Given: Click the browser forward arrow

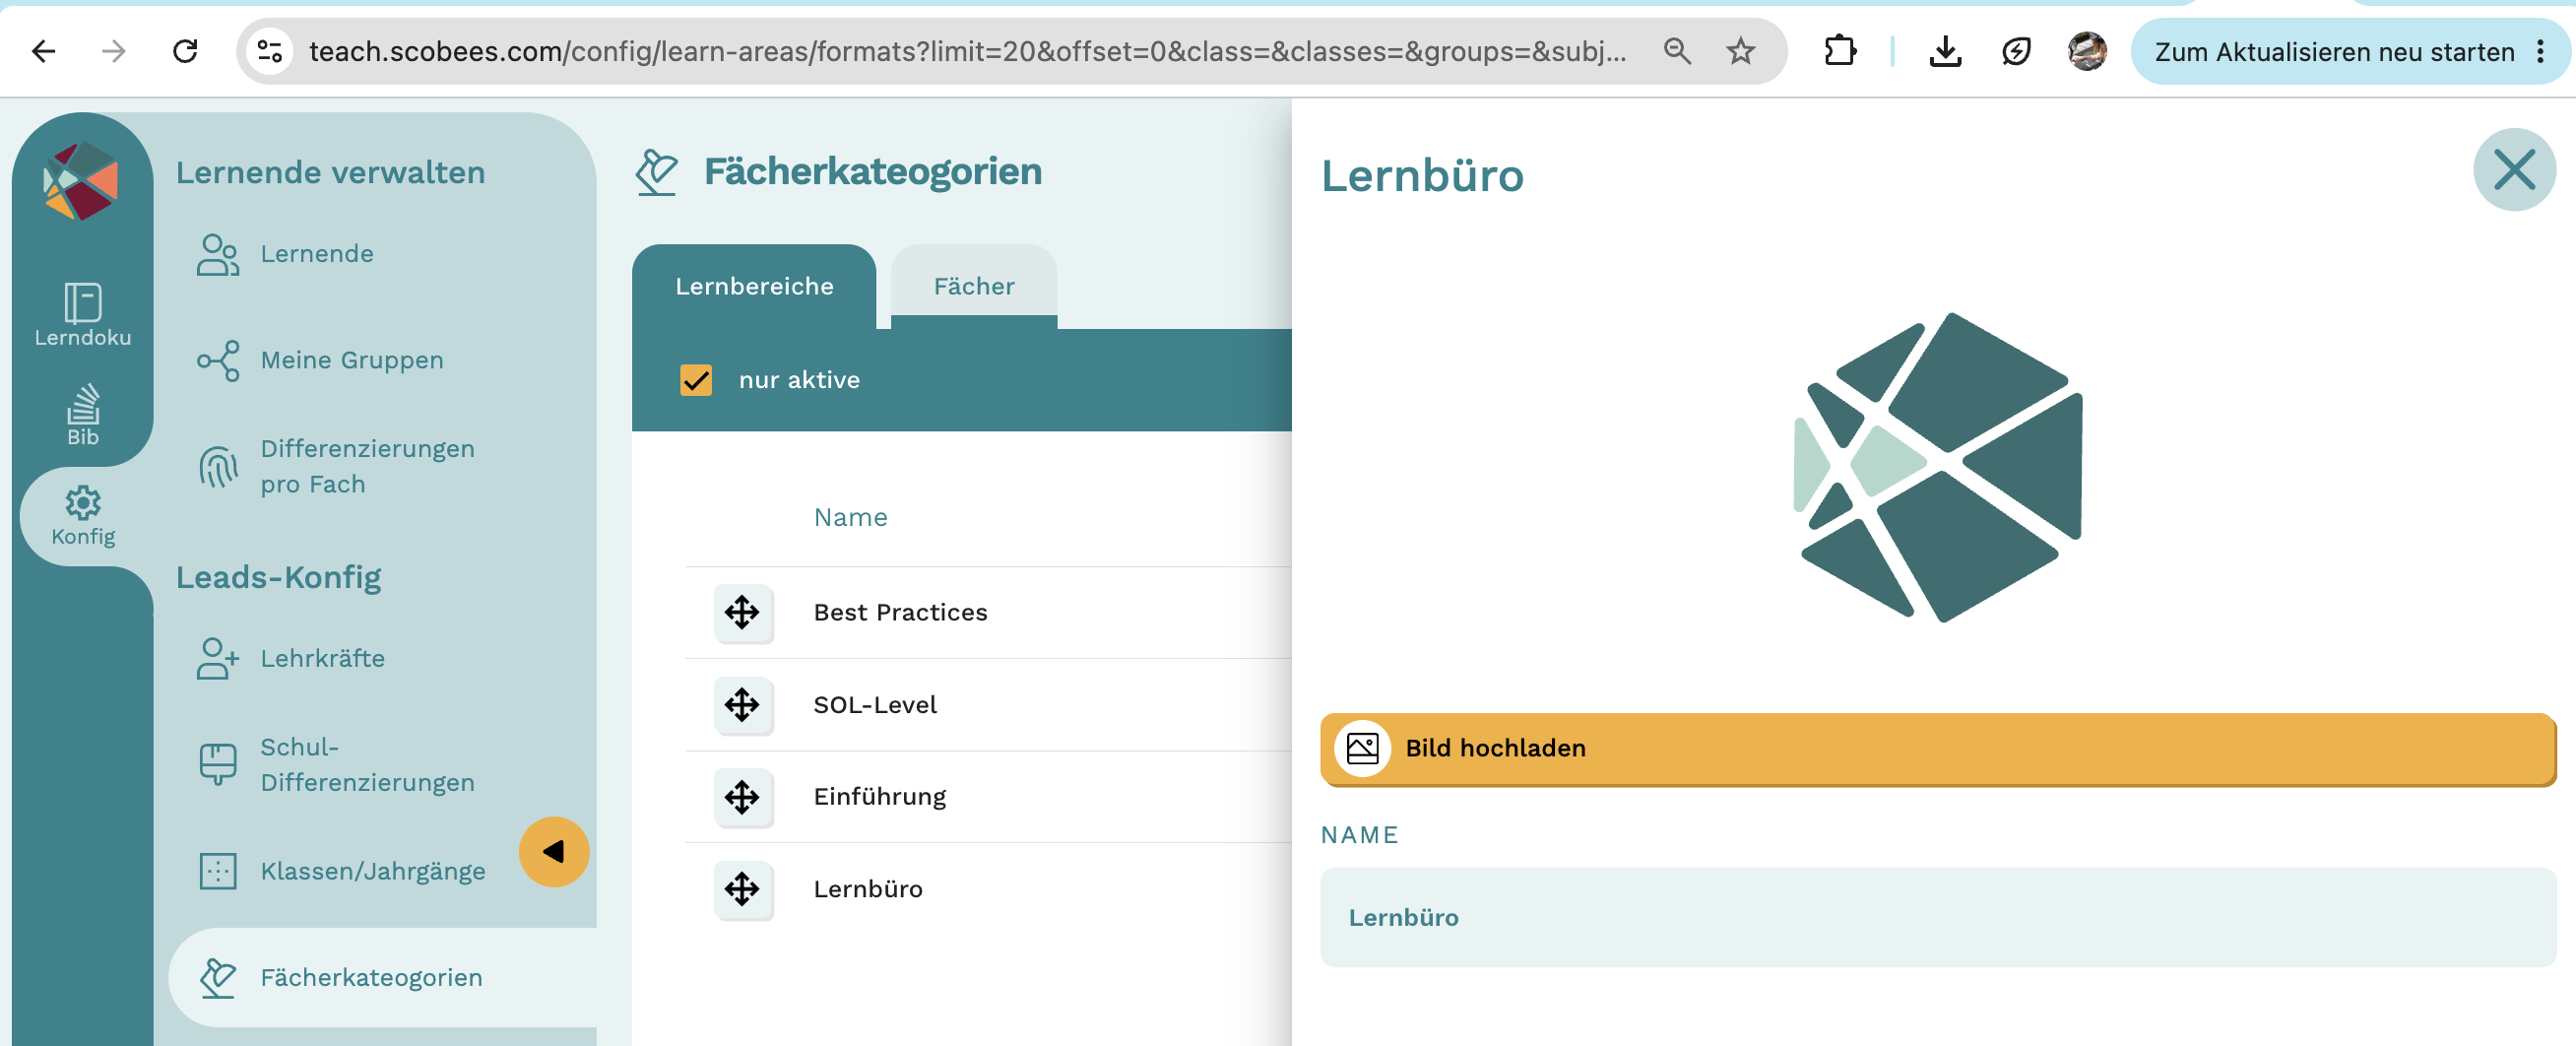Looking at the screenshot, I should tap(114, 51).
